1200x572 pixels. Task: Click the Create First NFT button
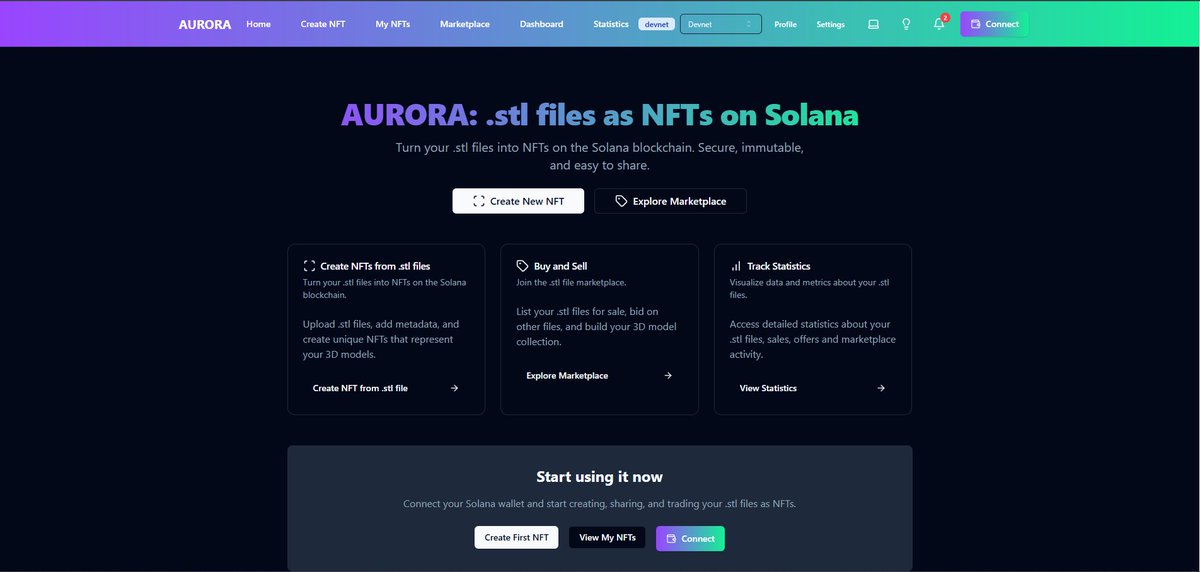516,537
